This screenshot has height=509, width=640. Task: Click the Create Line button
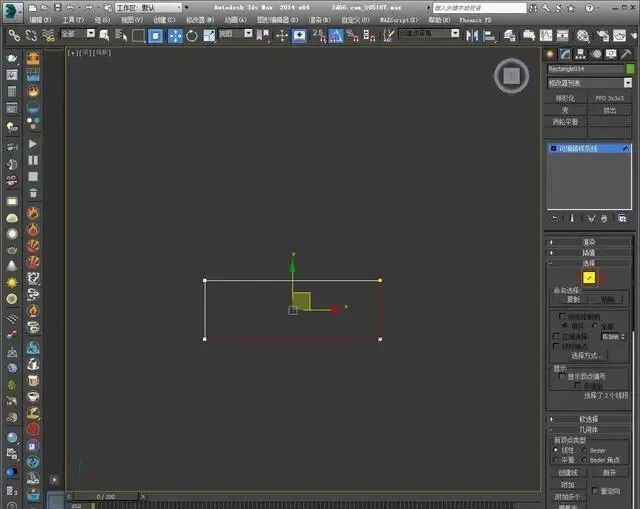pos(568,473)
